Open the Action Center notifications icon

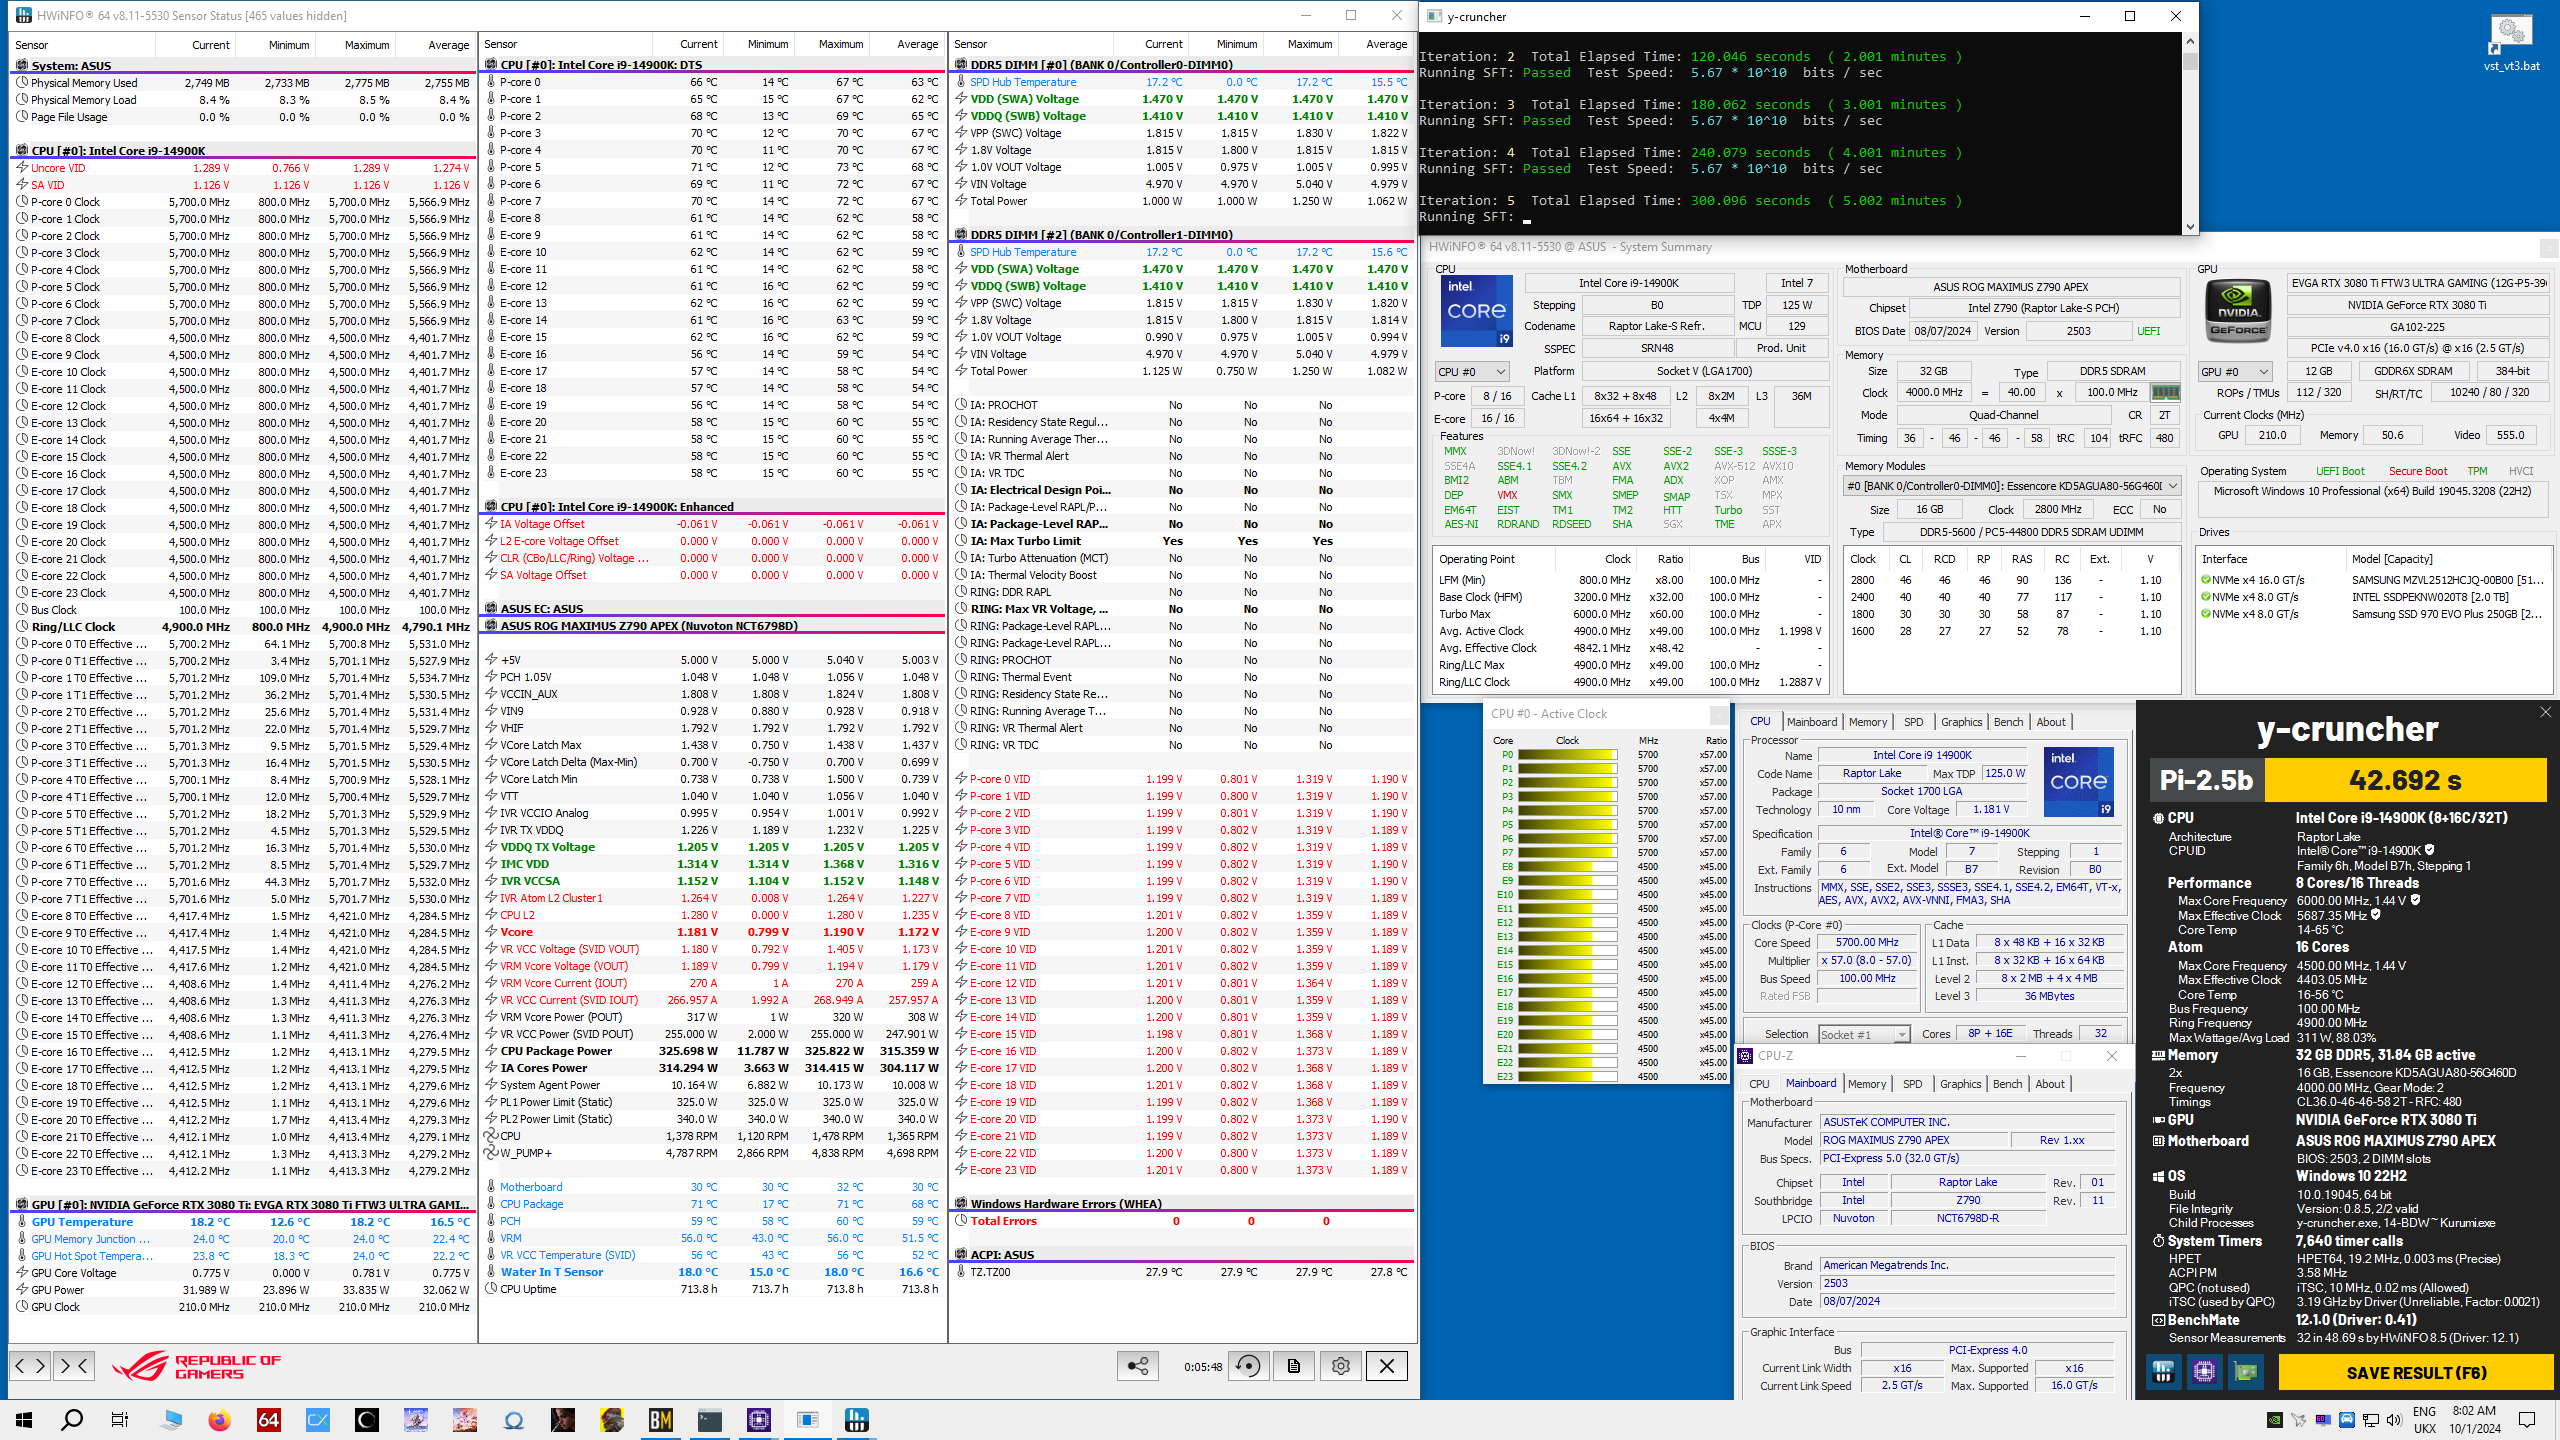(x=2527, y=1420)
